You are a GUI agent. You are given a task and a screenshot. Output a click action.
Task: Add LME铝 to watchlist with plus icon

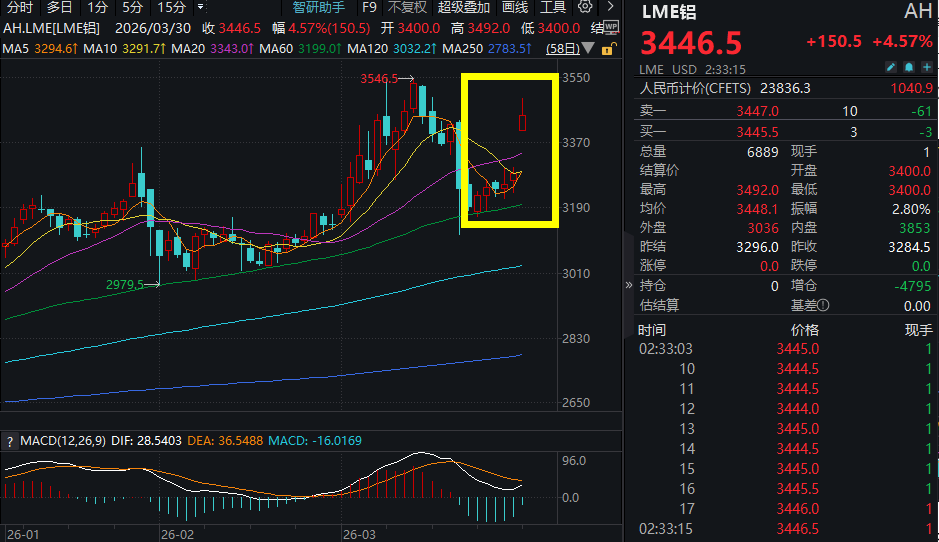(x=926, y=67)
